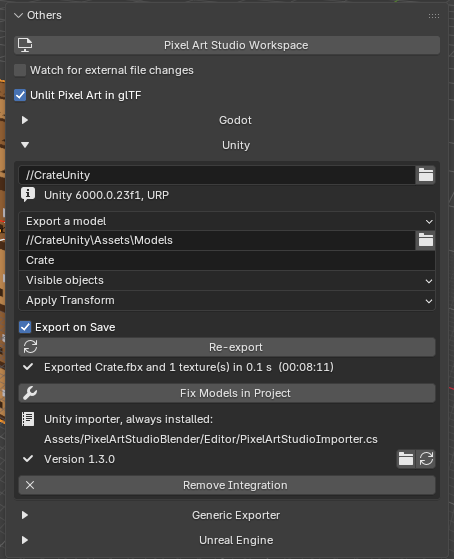Toggle Unlit Pixel Art in glTF

(20, 95)
